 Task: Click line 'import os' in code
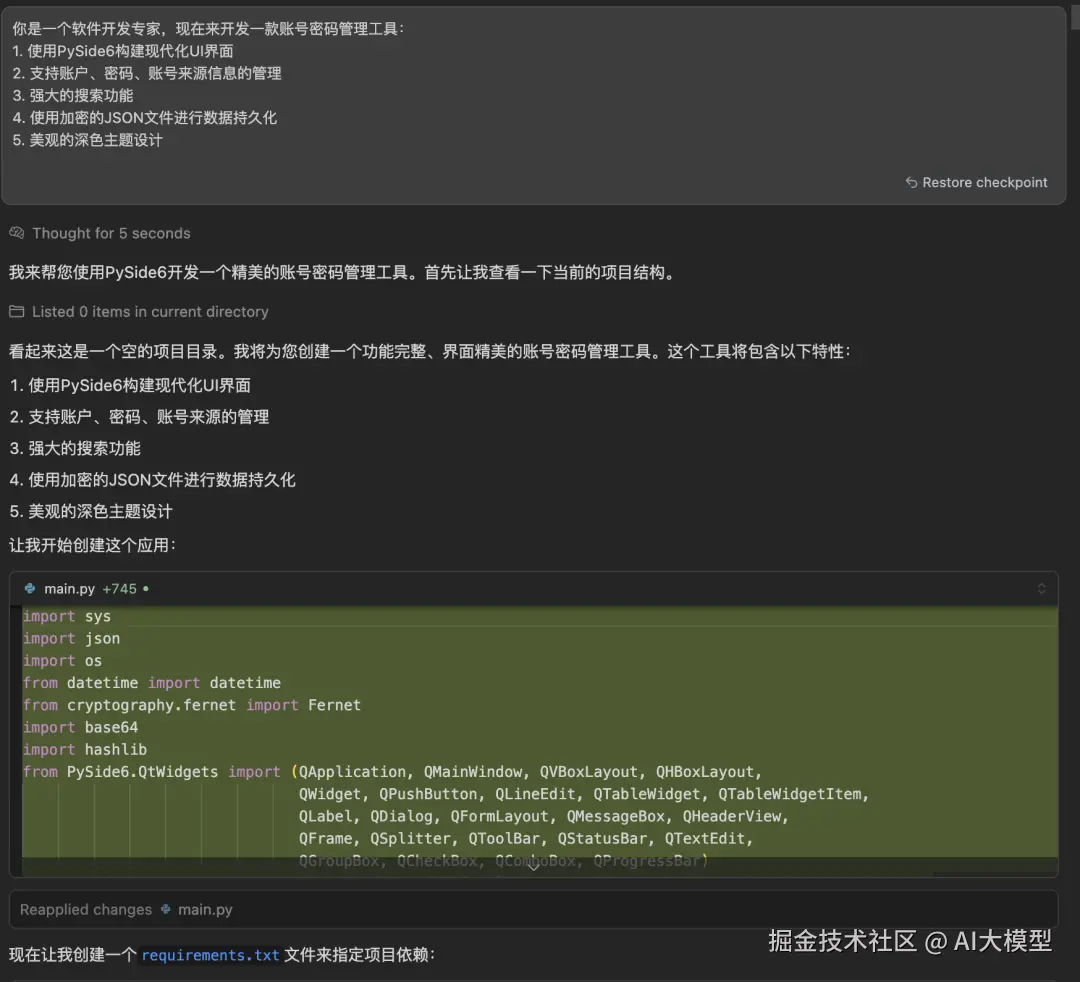63,661
